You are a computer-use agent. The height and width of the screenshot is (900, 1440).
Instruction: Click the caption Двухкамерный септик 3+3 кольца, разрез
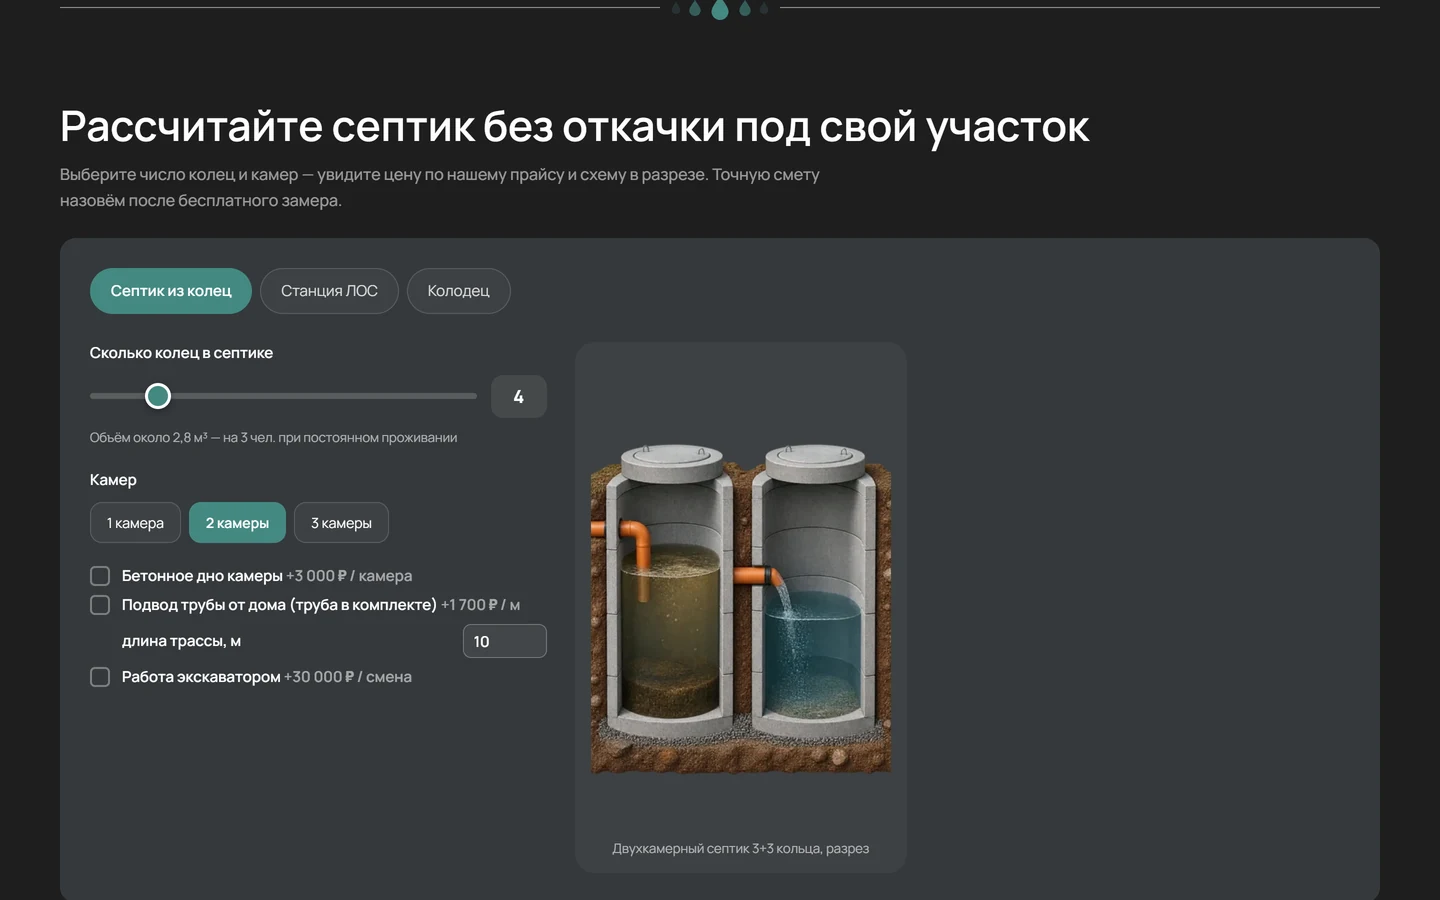(x=741, y=848)
